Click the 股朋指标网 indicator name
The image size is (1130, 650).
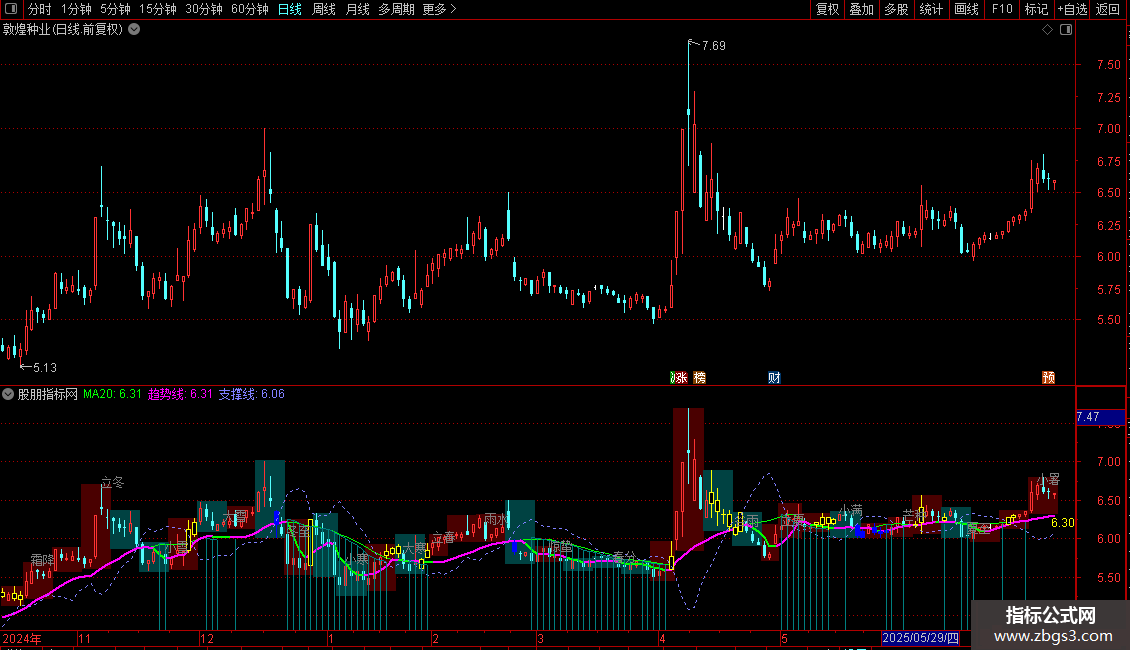point(48,394)
